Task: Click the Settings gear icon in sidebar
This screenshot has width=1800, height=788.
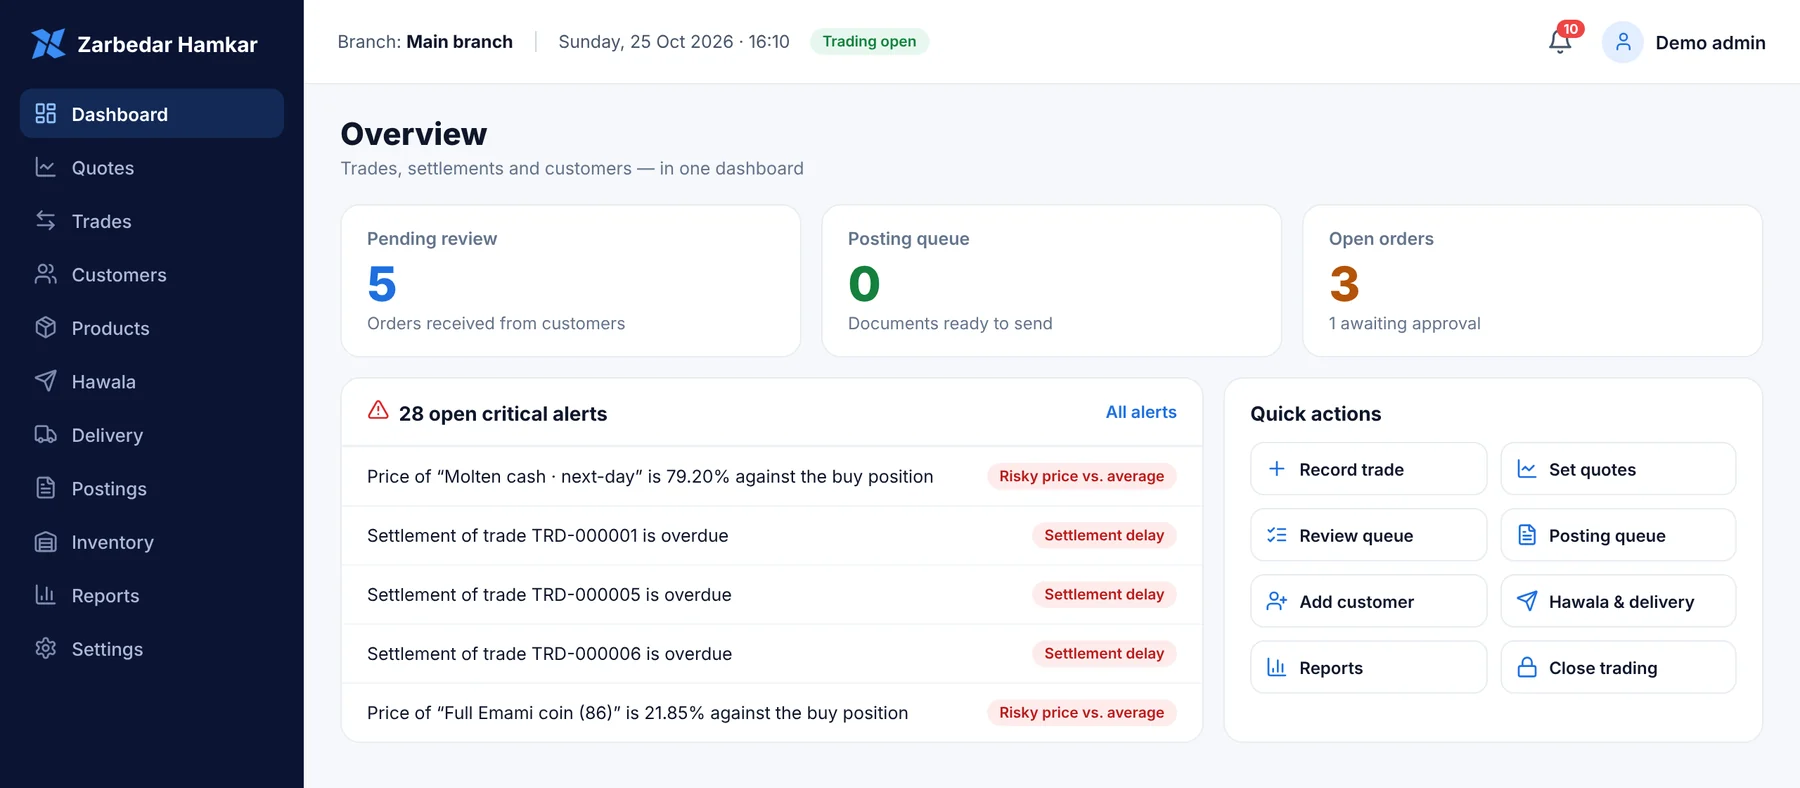Action: pyautogui.click(x=46, y=649)
